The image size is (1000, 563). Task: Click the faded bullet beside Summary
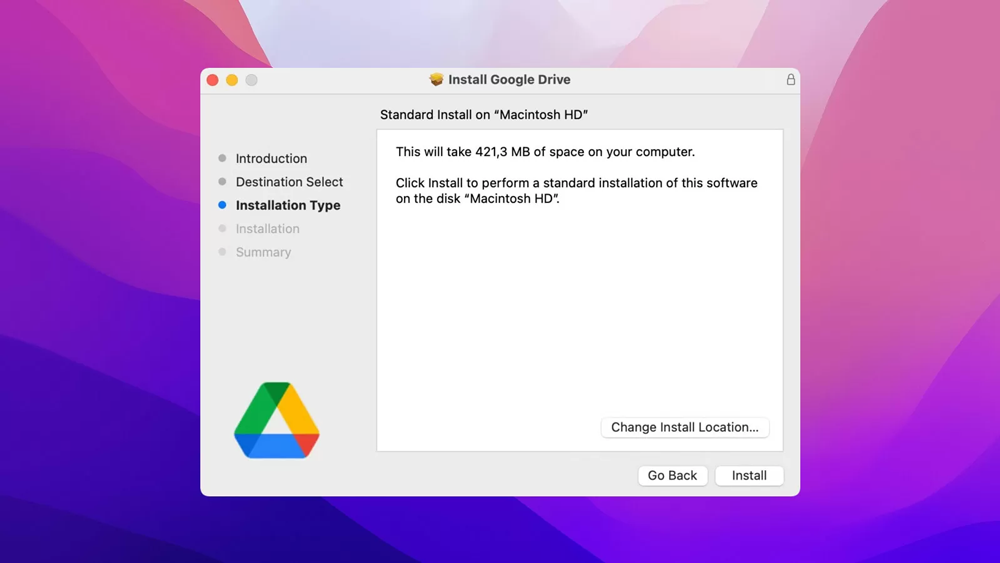[x=222, y=252]
